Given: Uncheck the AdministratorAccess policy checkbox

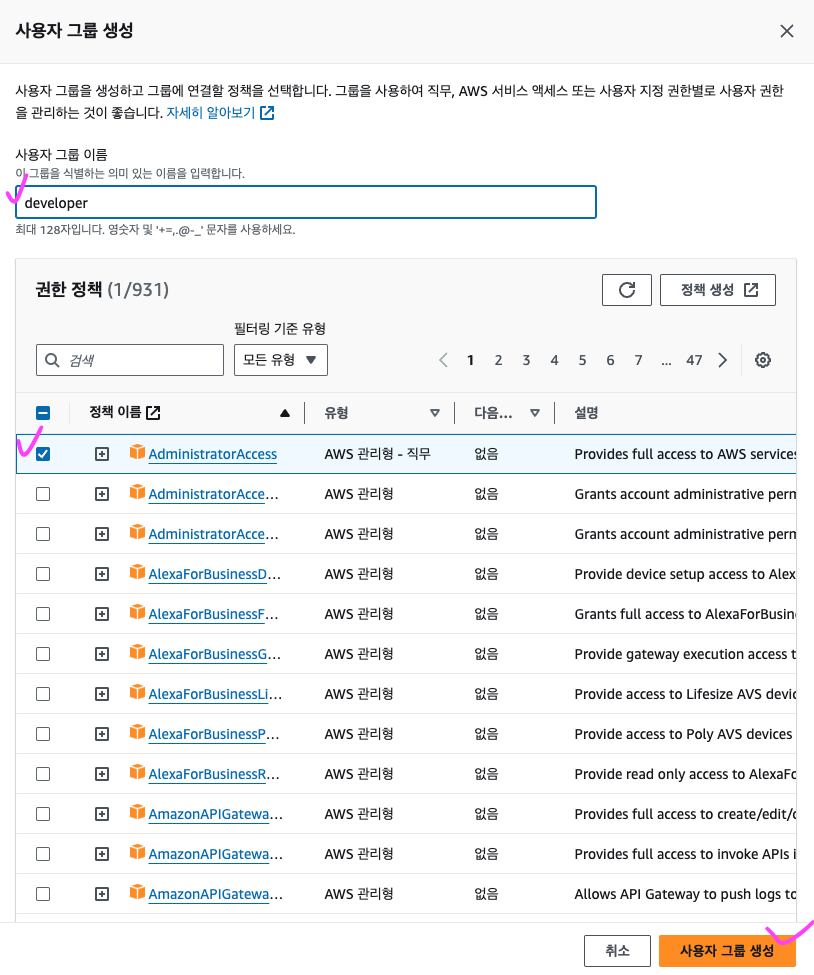Looking at the screenshot, I should [43, 454].
